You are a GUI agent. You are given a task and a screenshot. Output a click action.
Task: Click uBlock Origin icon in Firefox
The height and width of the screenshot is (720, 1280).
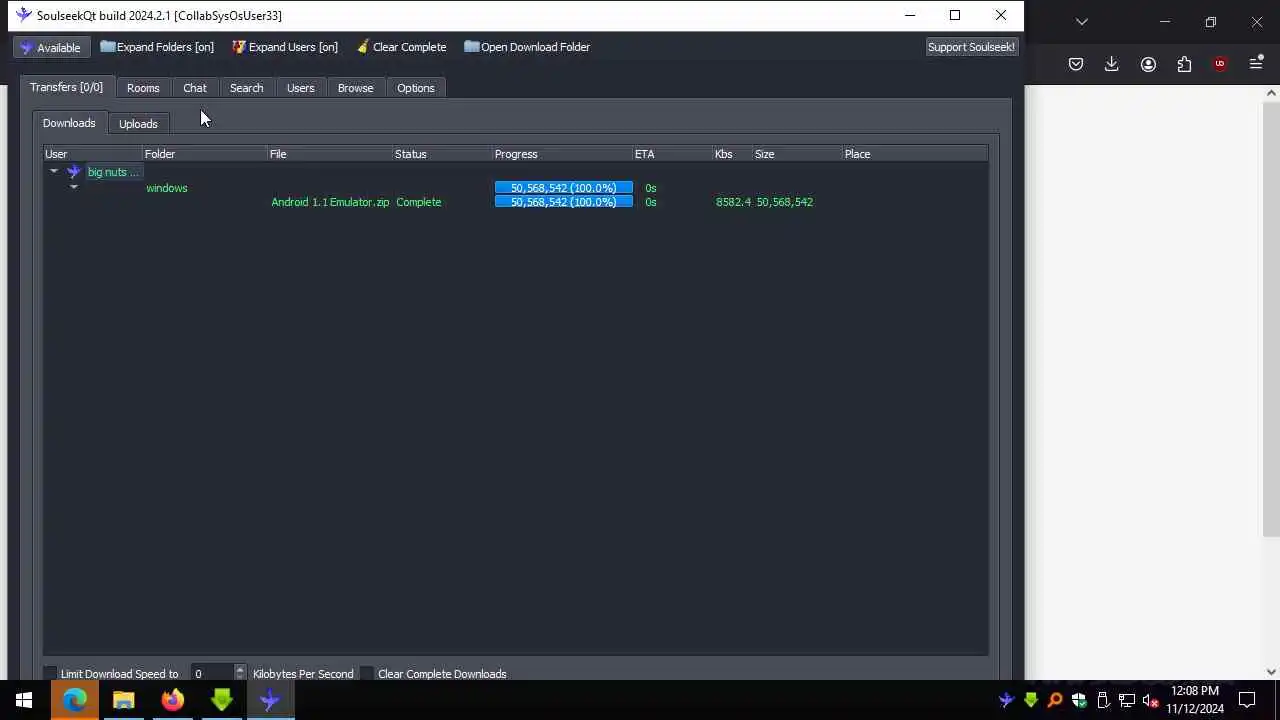pos(1219,64)
